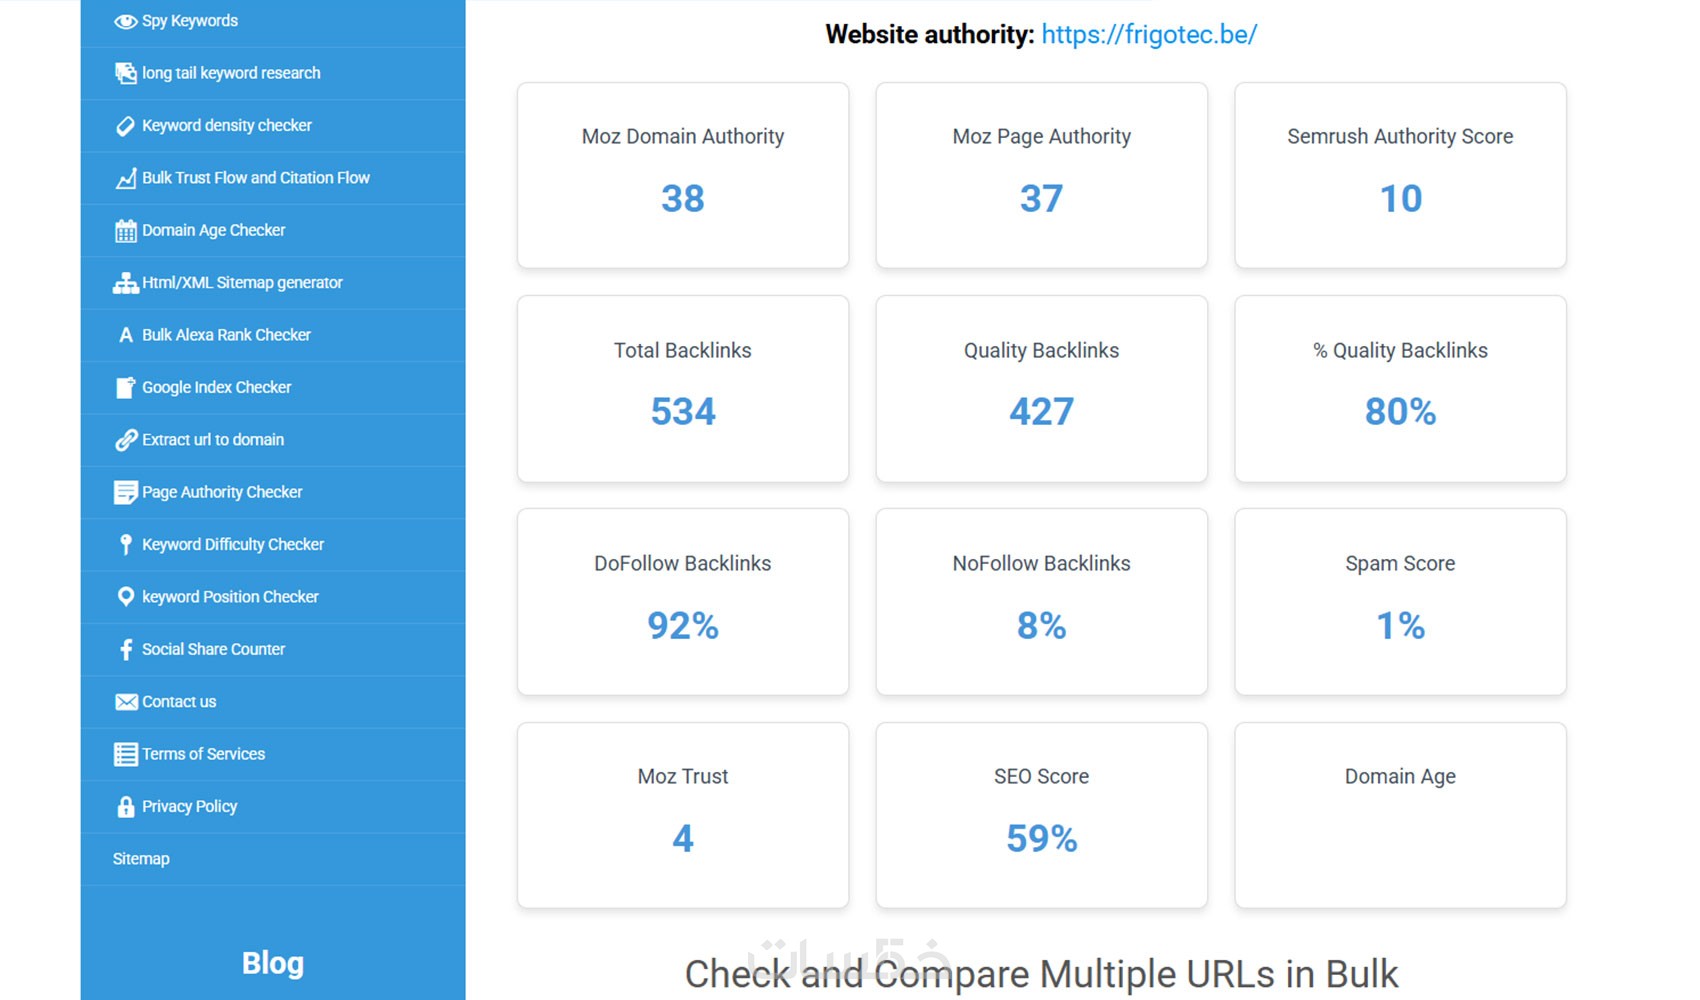
Task: Visit the frigotec.be website link
Action: (x=1149, y=35)
